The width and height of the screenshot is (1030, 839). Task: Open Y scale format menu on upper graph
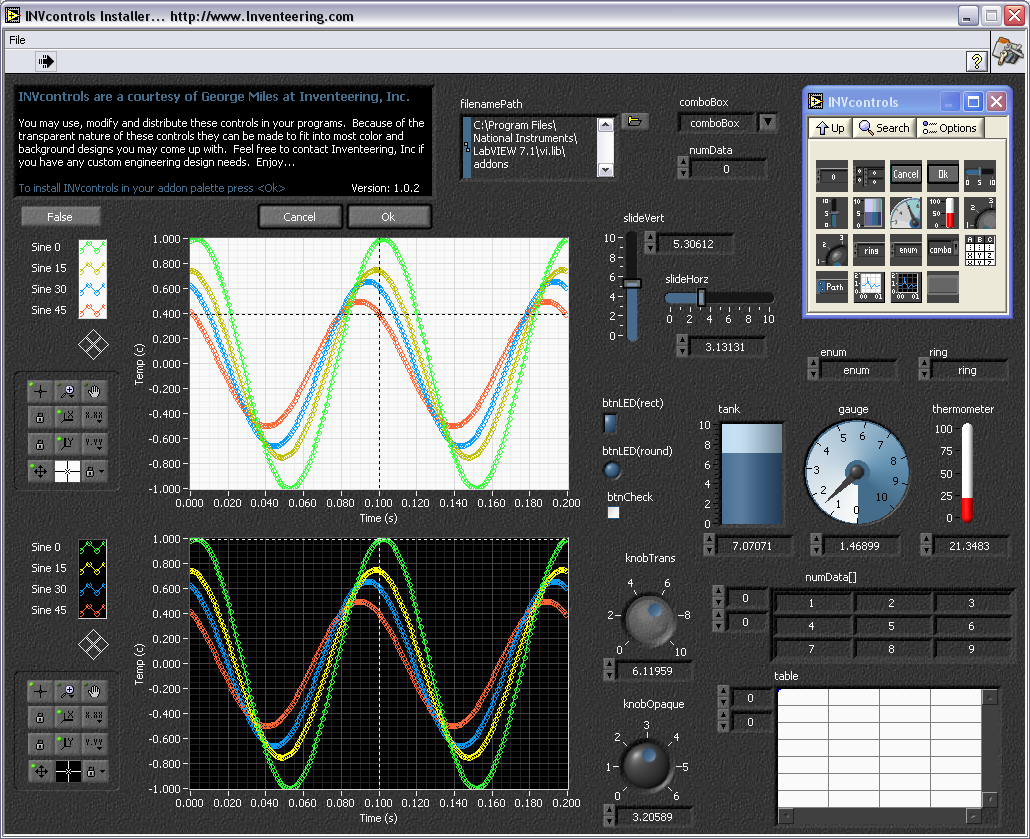click(x=94, y=443)
